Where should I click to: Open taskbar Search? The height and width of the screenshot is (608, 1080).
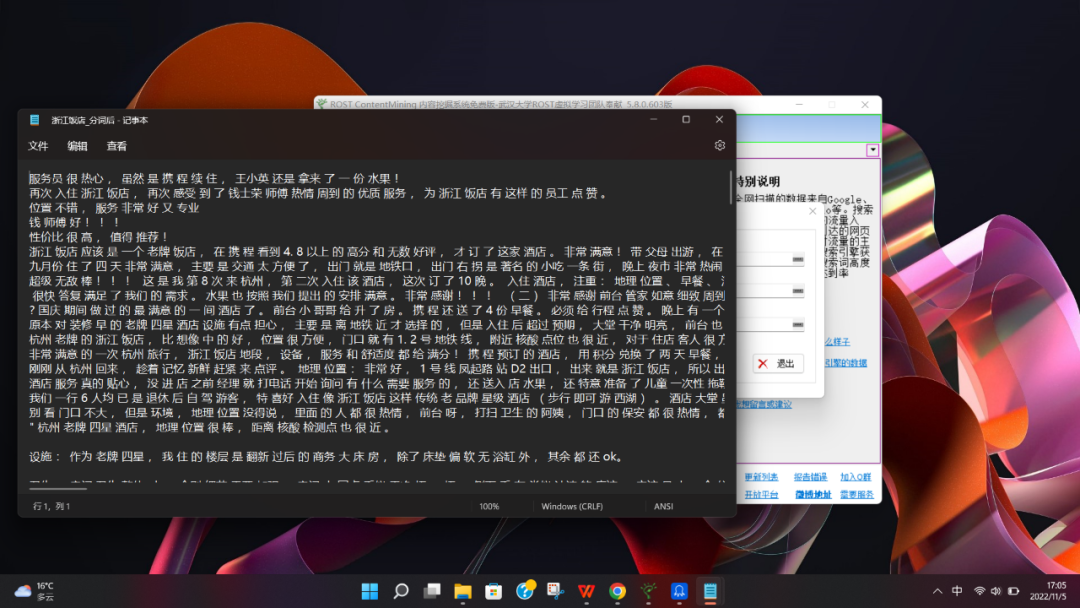[x=401, y=591]
